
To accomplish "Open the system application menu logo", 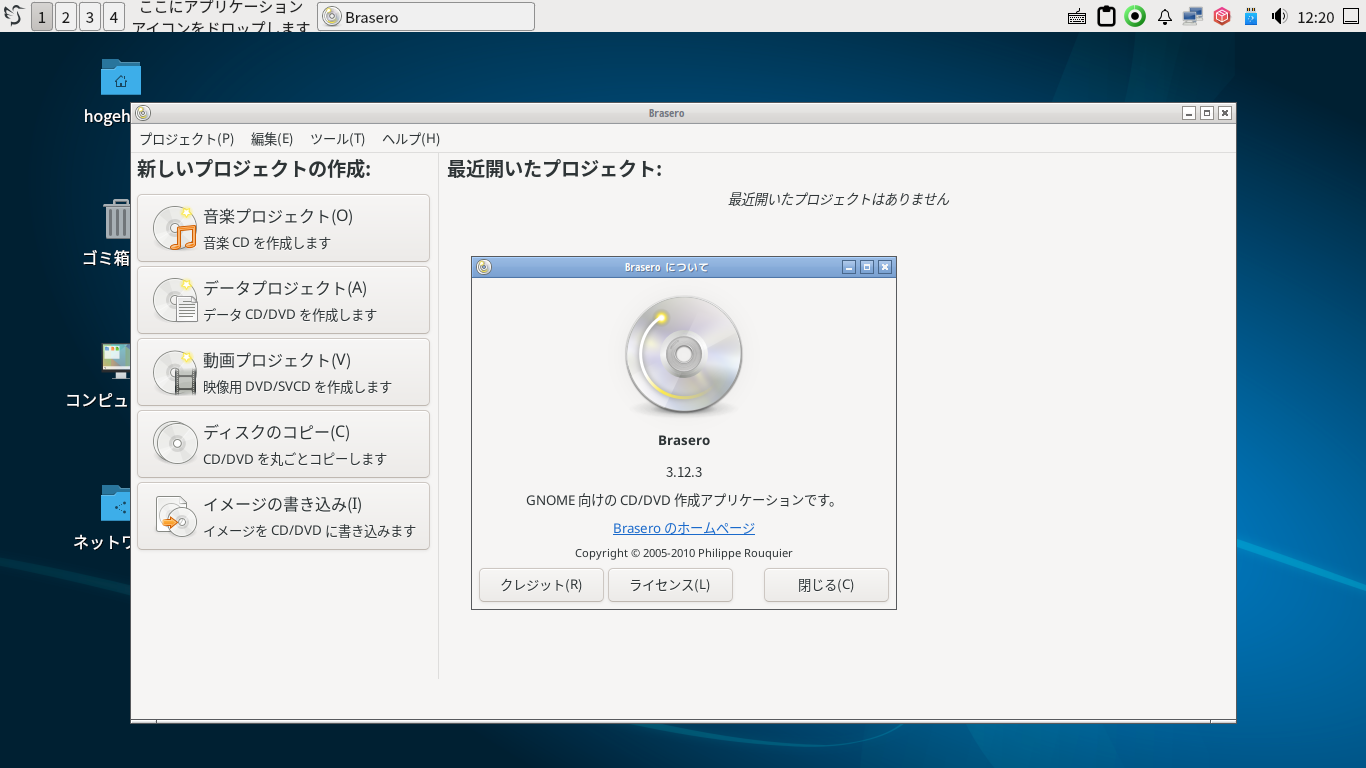I will click(x=14, y=16).
